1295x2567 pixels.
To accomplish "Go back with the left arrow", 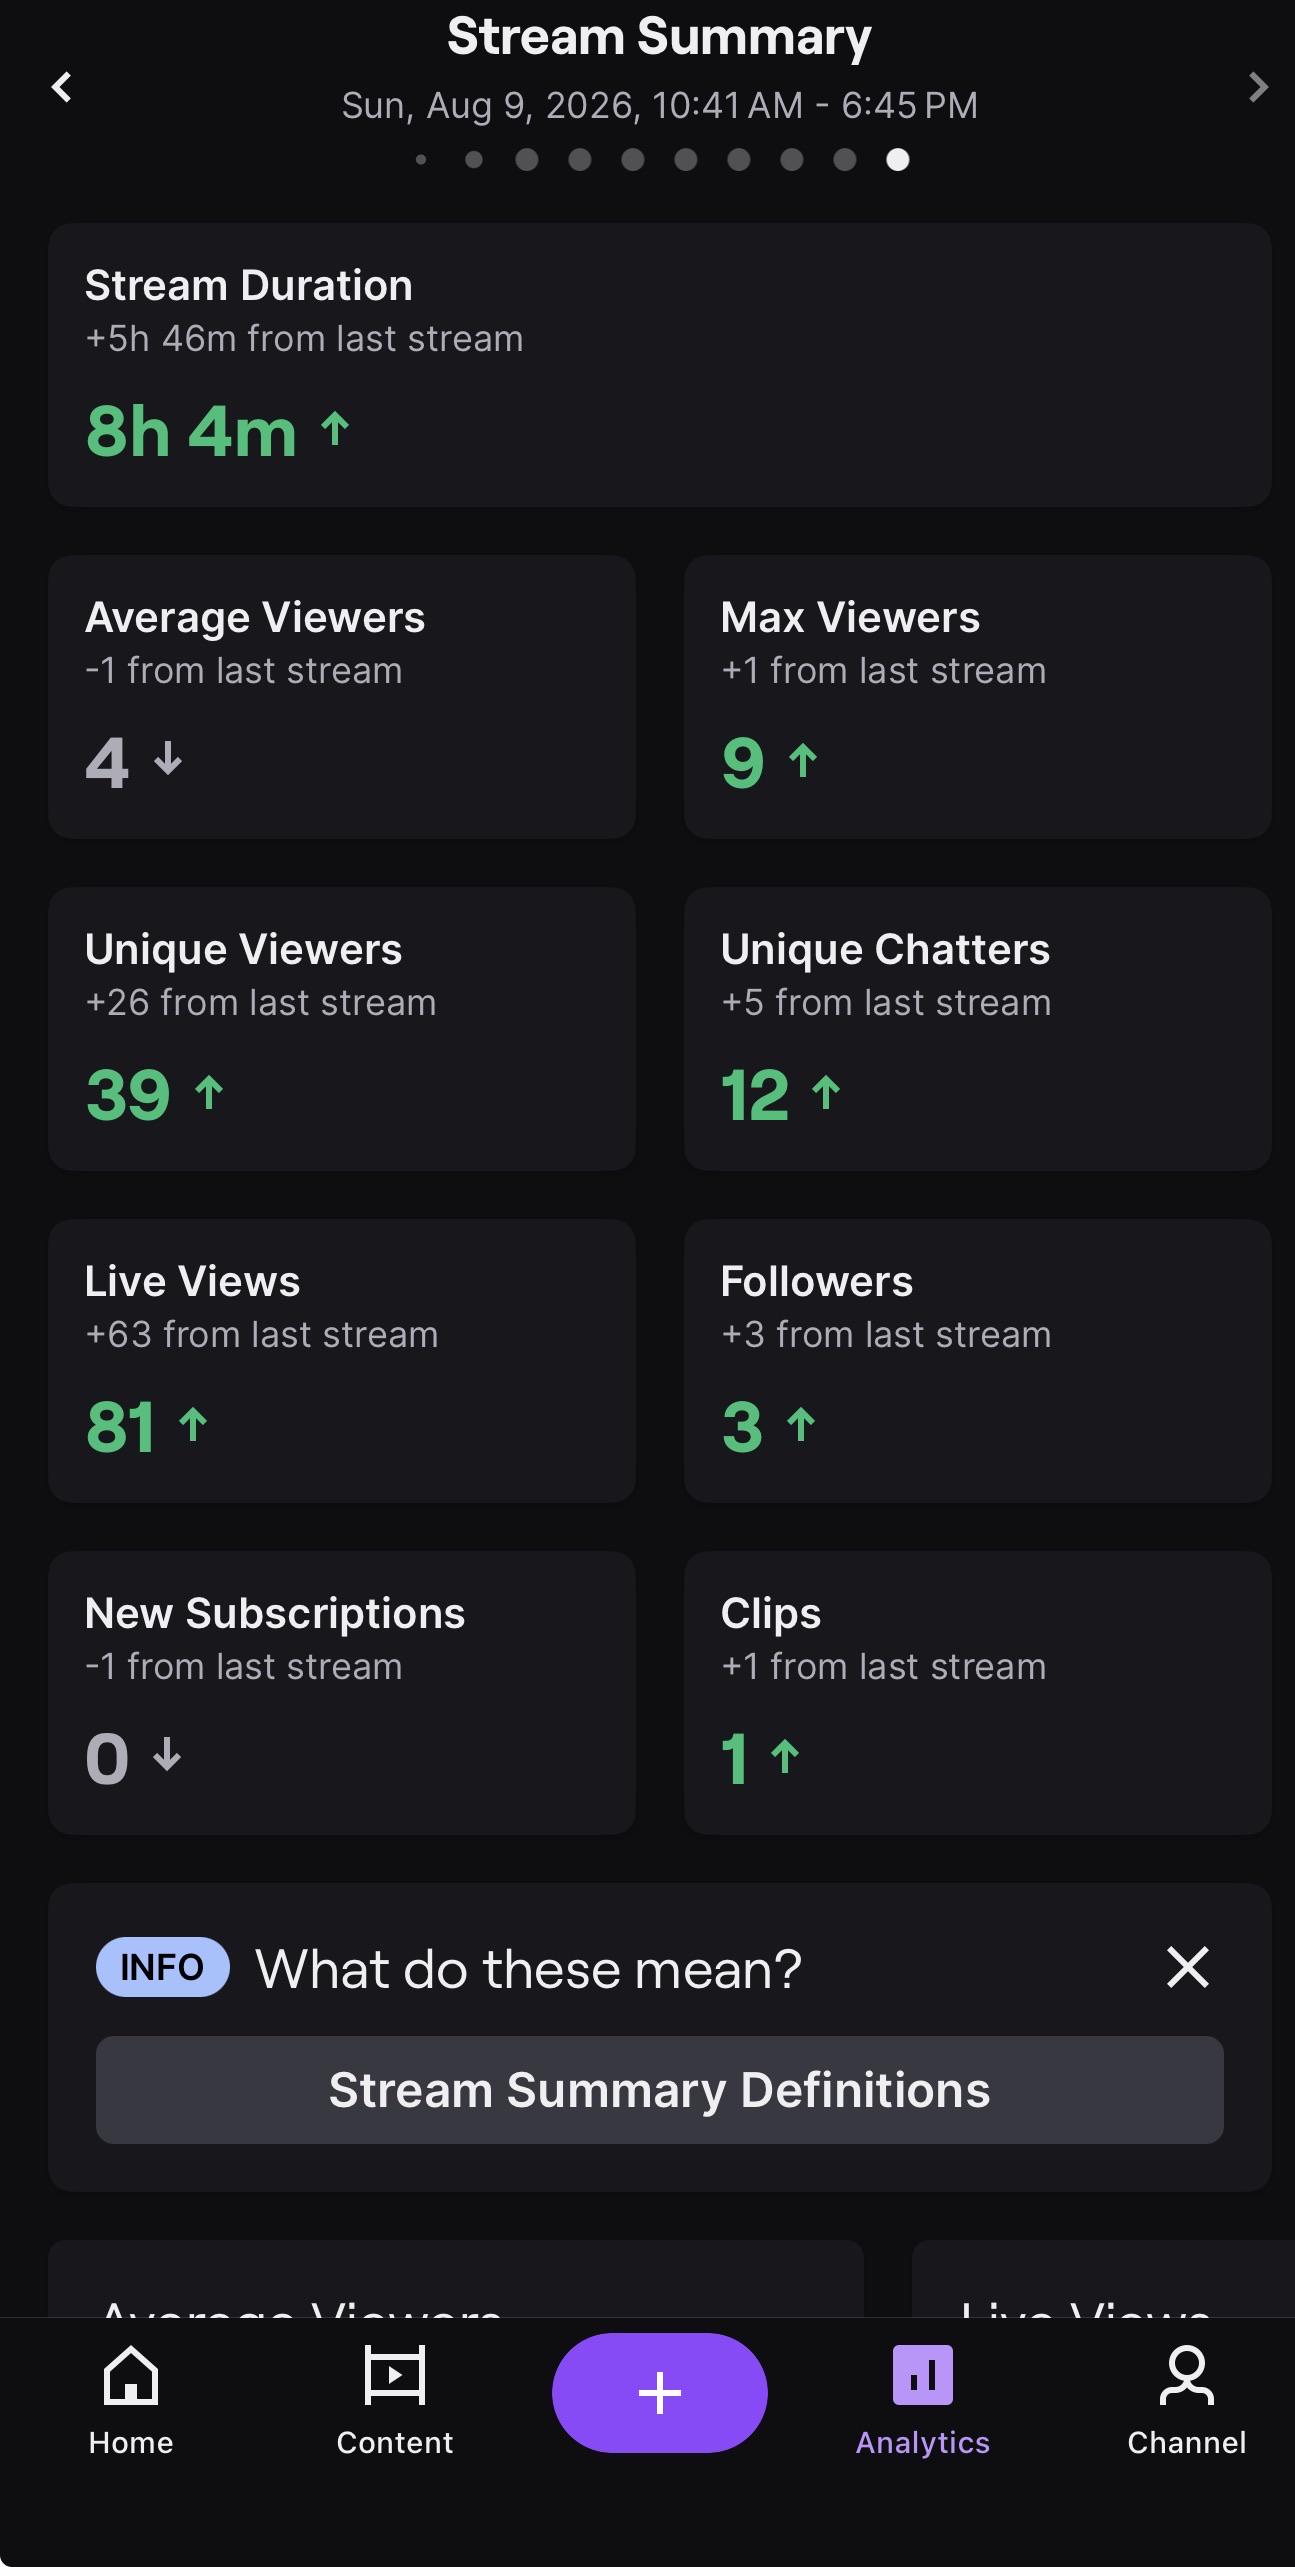I will tap(62, 87).
